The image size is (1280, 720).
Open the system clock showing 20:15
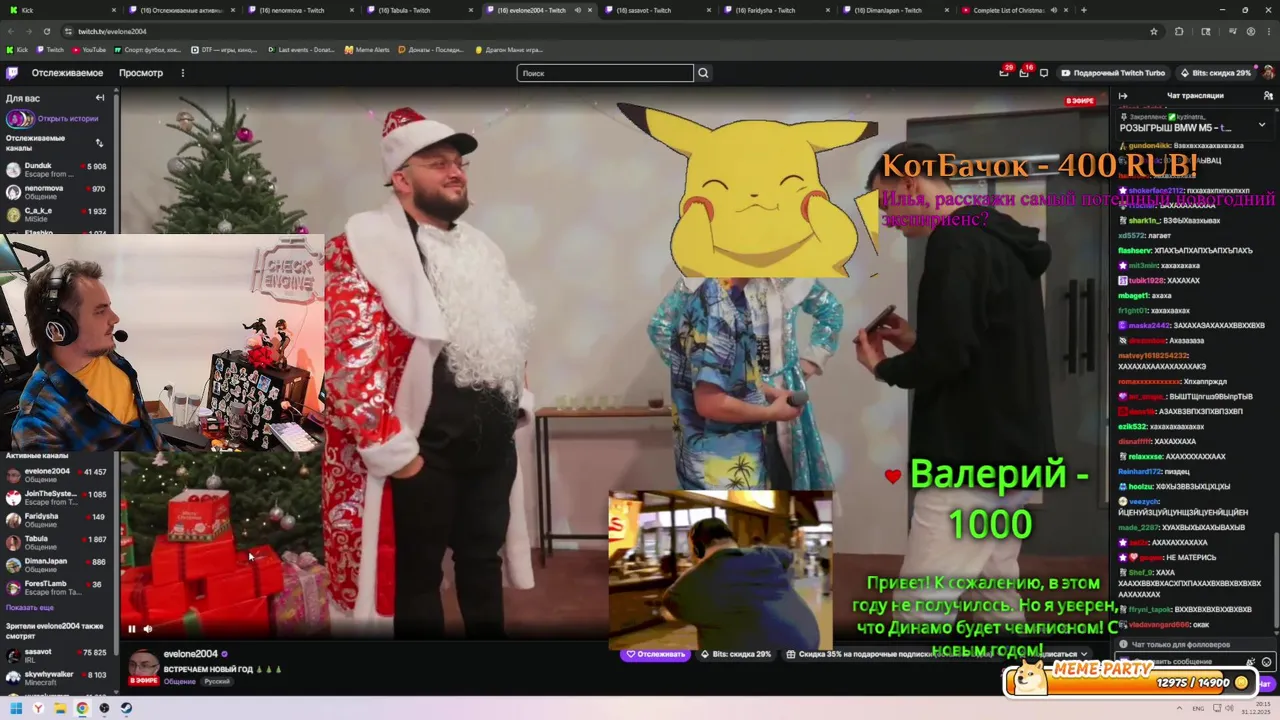1256,708
